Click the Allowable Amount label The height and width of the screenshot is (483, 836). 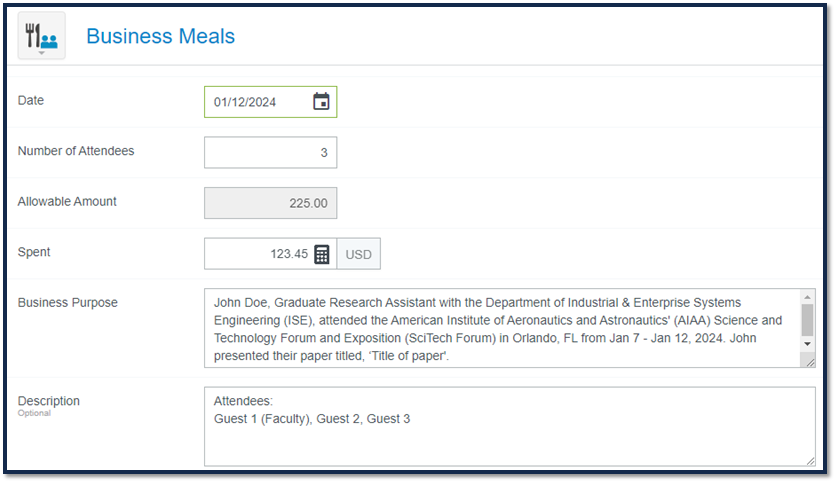coord(67,202)
